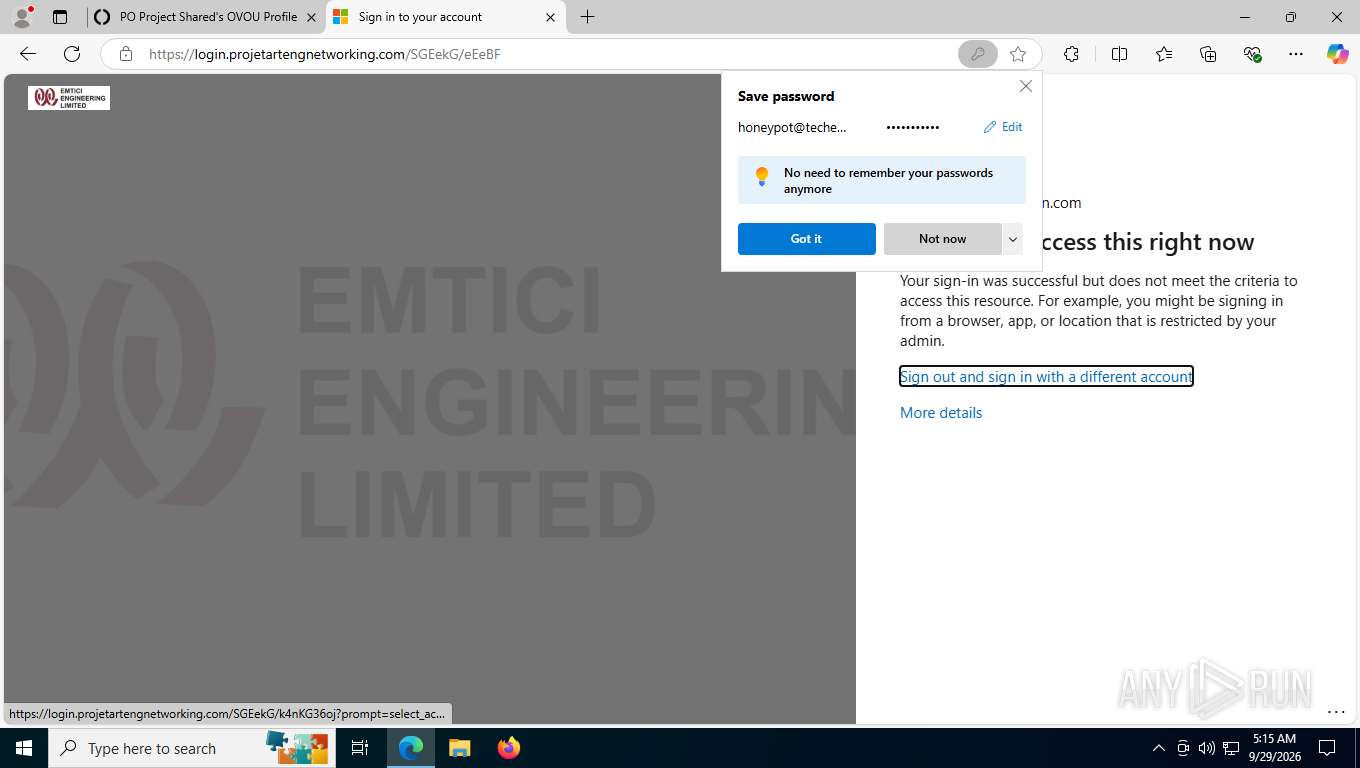Launch Copilot from the toolbar
The width and height of the screenshot is (1360, 768).
pos(1337,54)
